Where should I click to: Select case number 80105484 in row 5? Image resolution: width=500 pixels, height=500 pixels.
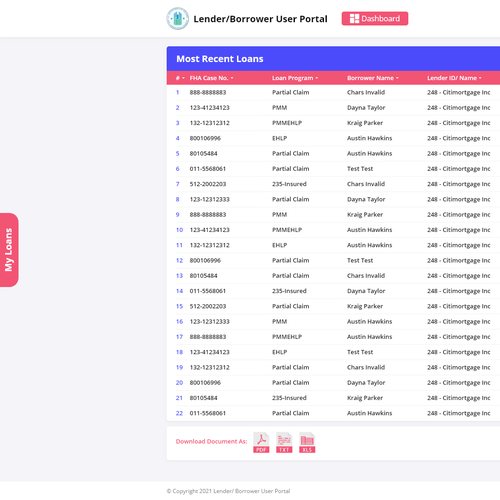[x=204, y=154]
